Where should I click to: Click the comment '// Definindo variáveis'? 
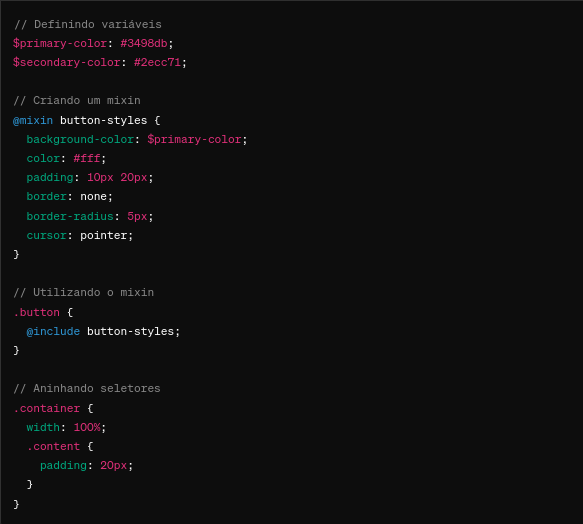(88, 25)
